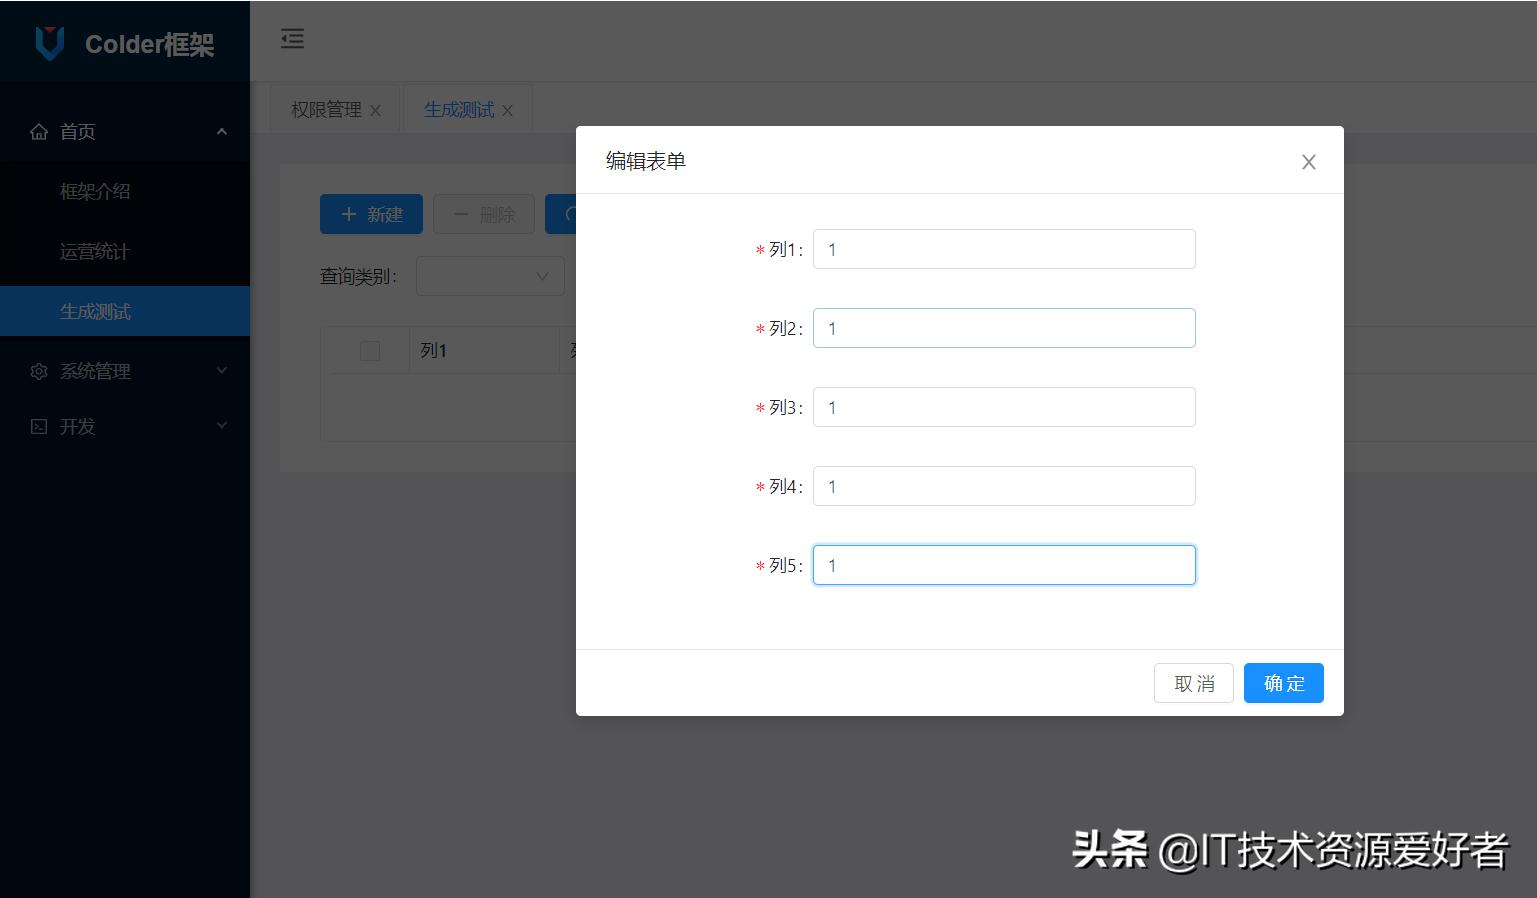Expand the 开发 menu
This screenshot has height=898, width=1537.
[x=125, y=427]
